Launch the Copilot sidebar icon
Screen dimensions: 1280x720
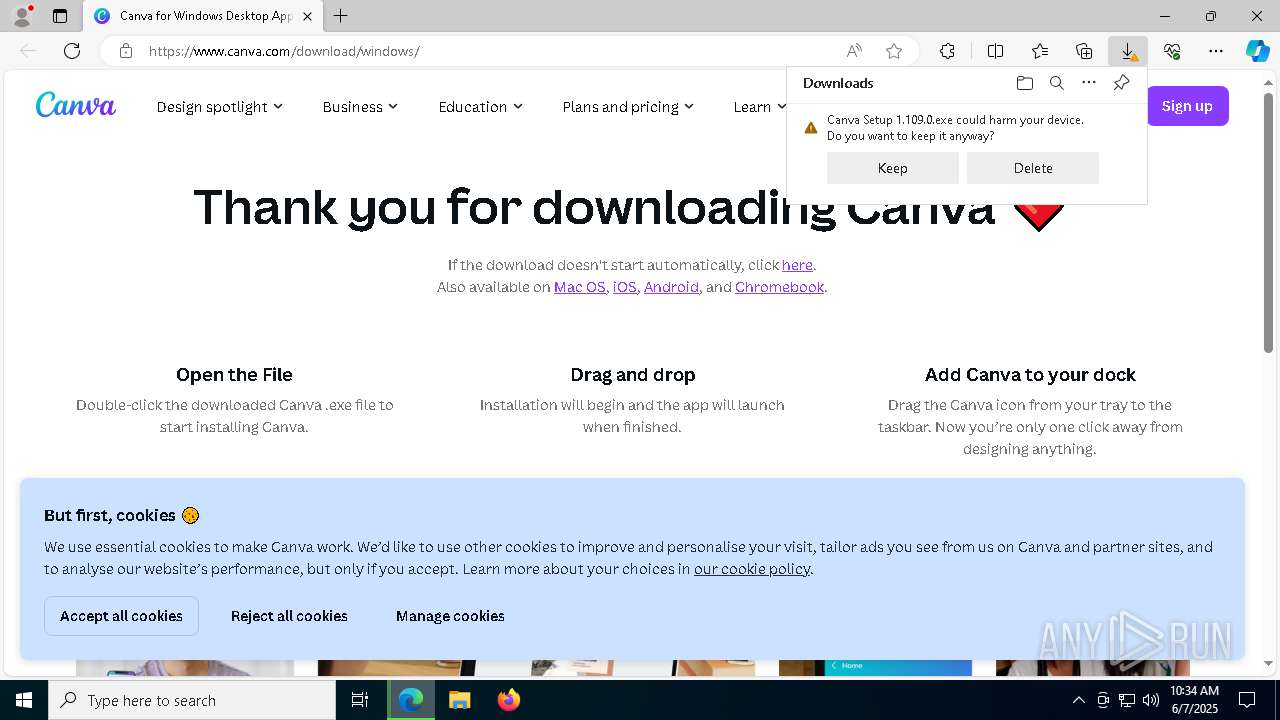pos(1258,51)
